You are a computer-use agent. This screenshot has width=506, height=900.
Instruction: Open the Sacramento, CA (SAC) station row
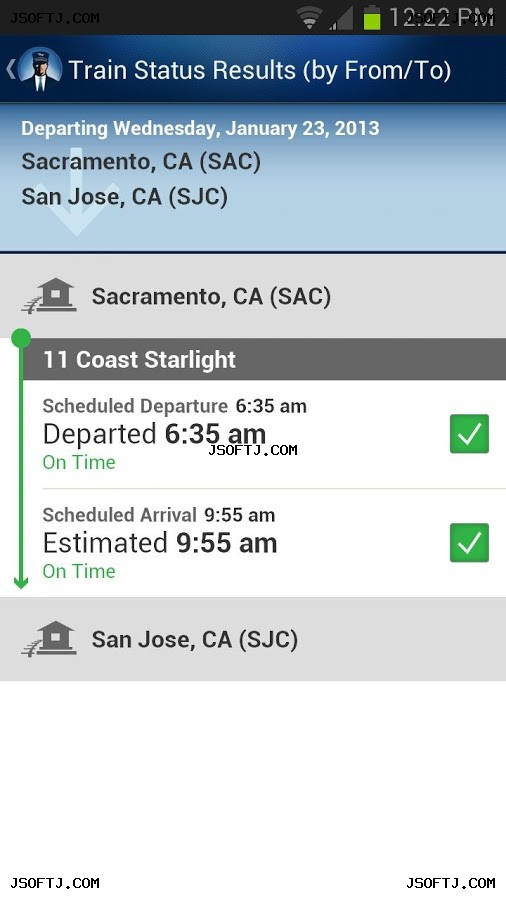point(253,296)
